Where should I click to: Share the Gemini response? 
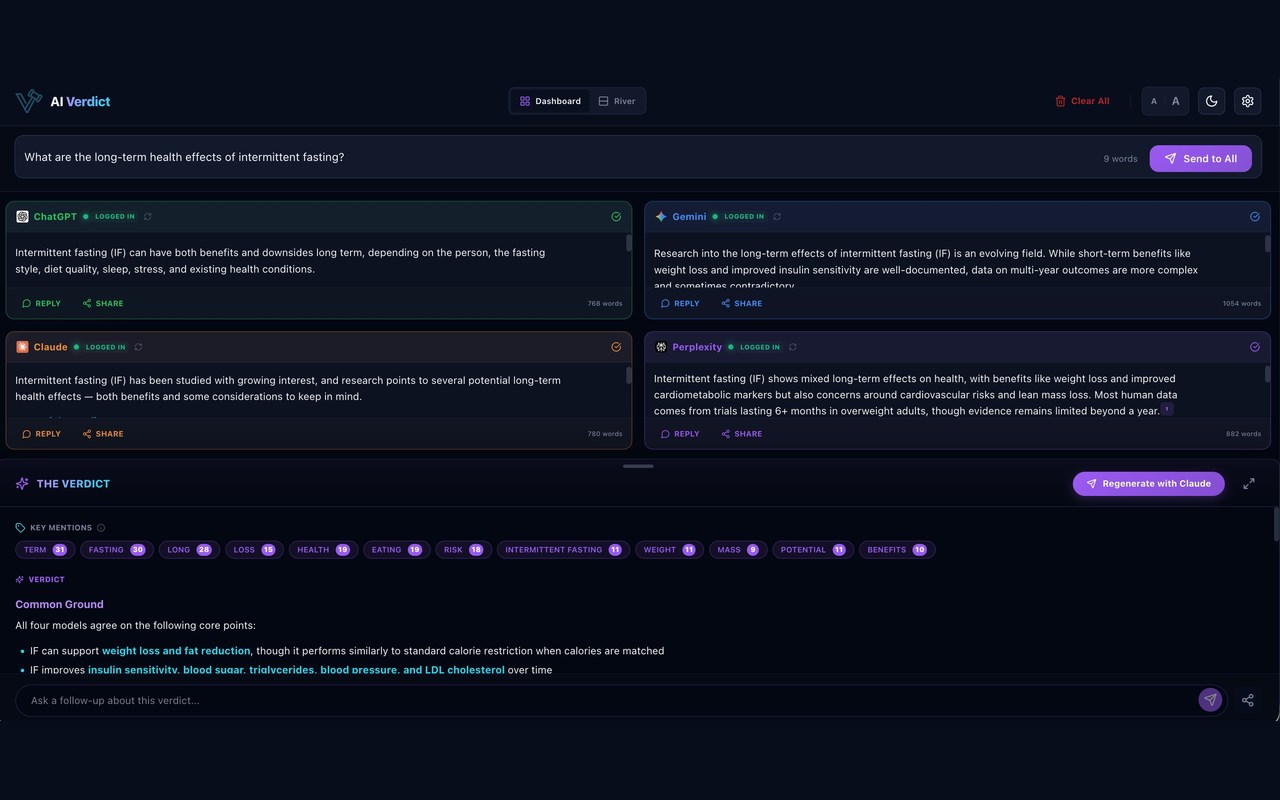(x=742, y=303)
